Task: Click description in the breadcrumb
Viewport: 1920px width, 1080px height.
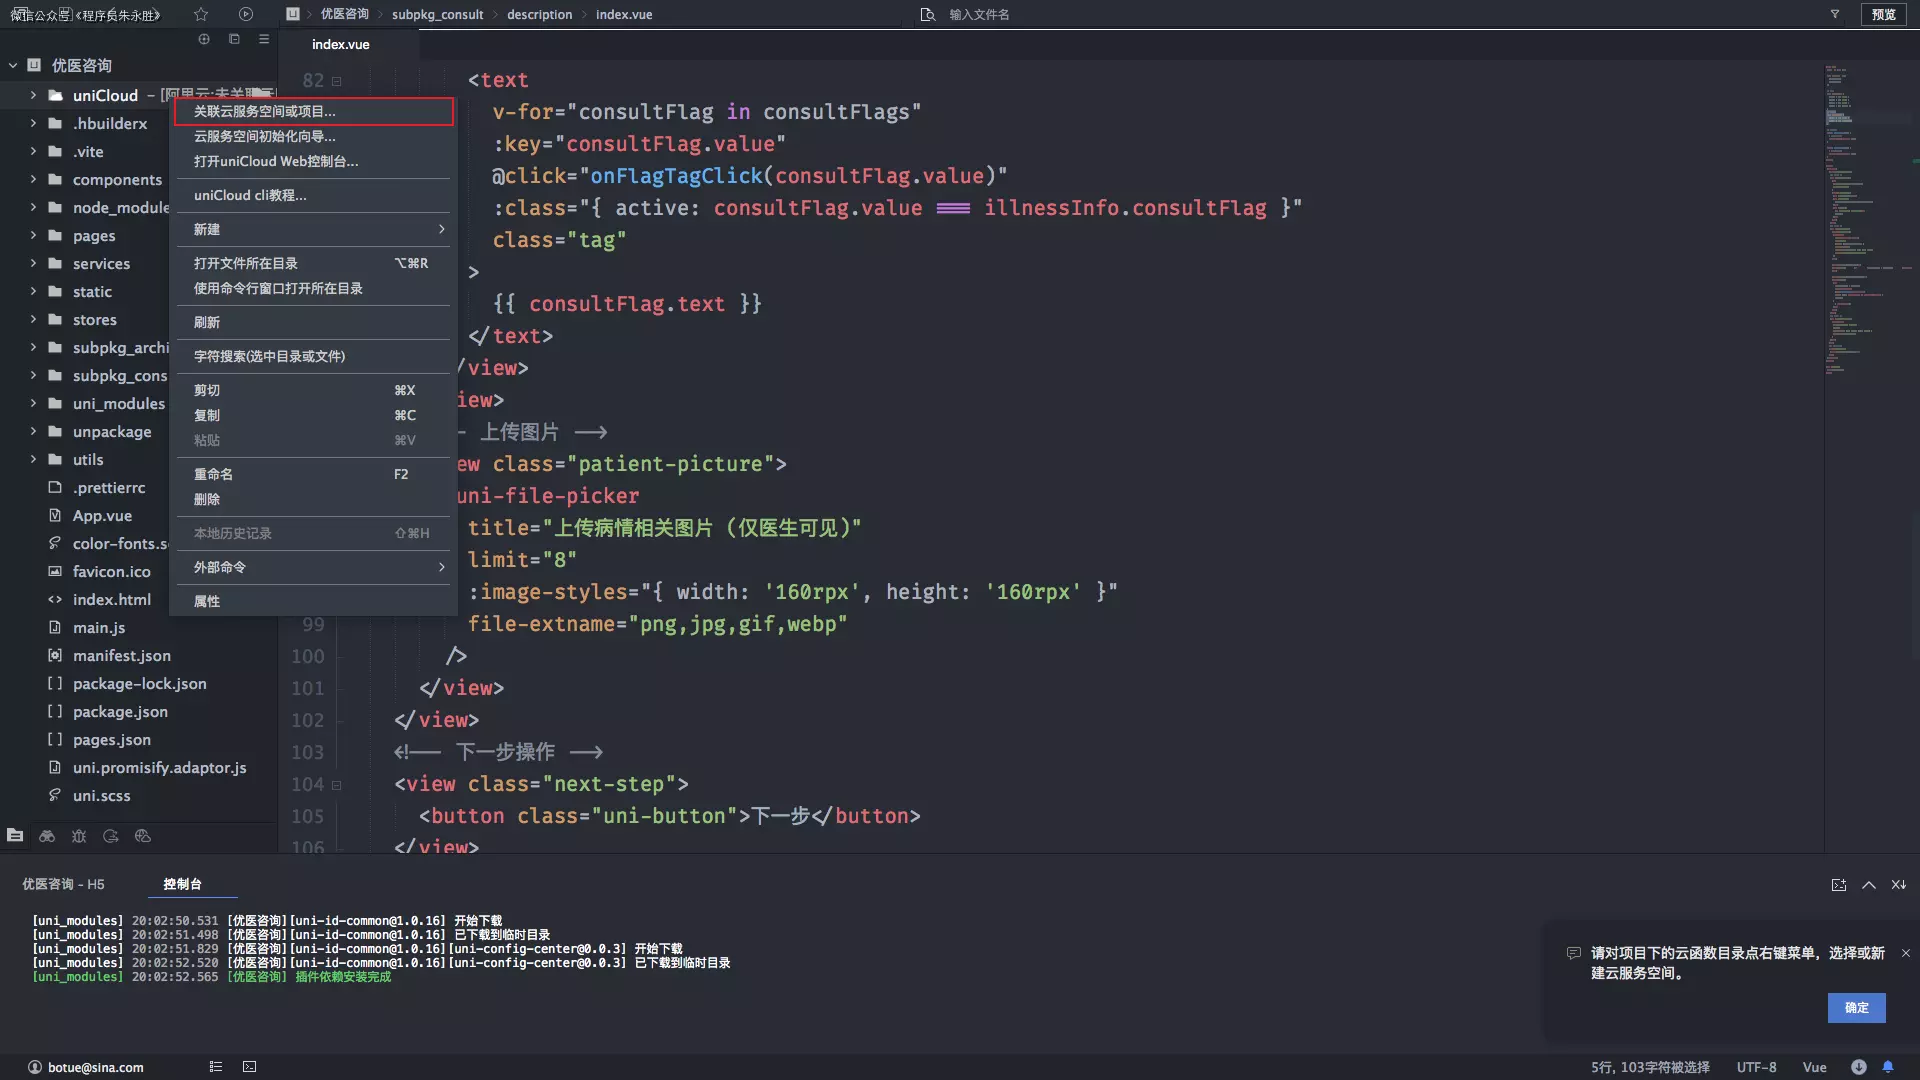Action: pyautogui.click(x=539, y=14)
